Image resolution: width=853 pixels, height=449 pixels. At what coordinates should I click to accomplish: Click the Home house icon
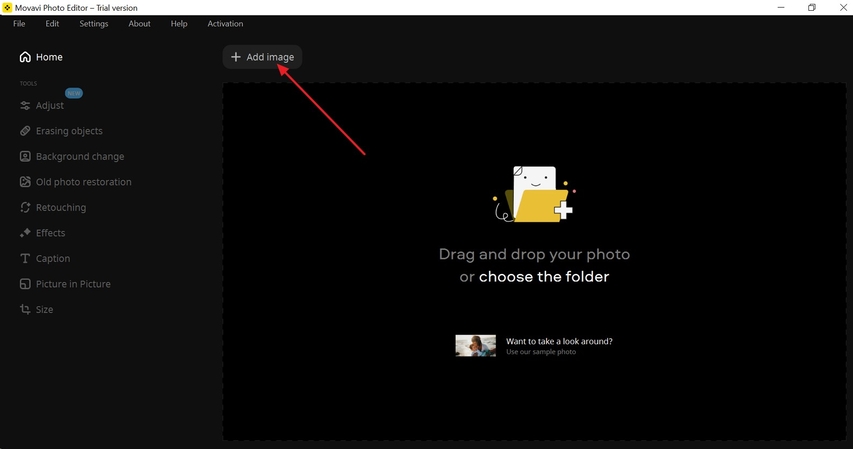(x=25, y=57)
